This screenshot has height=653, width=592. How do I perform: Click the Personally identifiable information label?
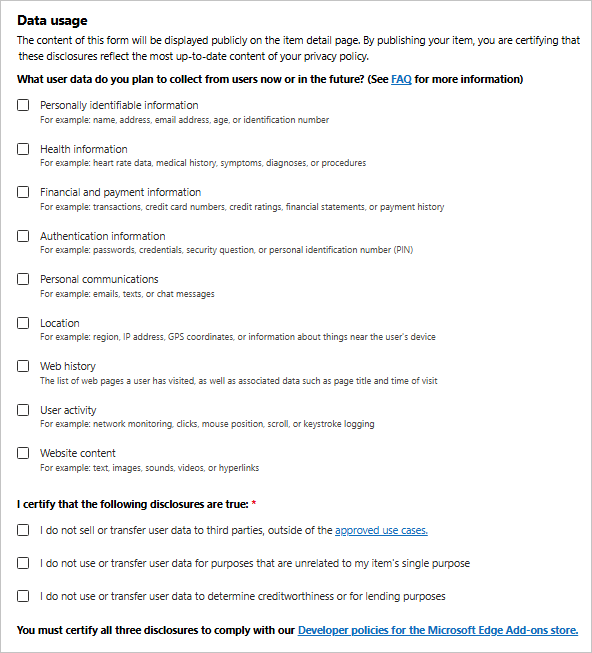pos(119,105)
